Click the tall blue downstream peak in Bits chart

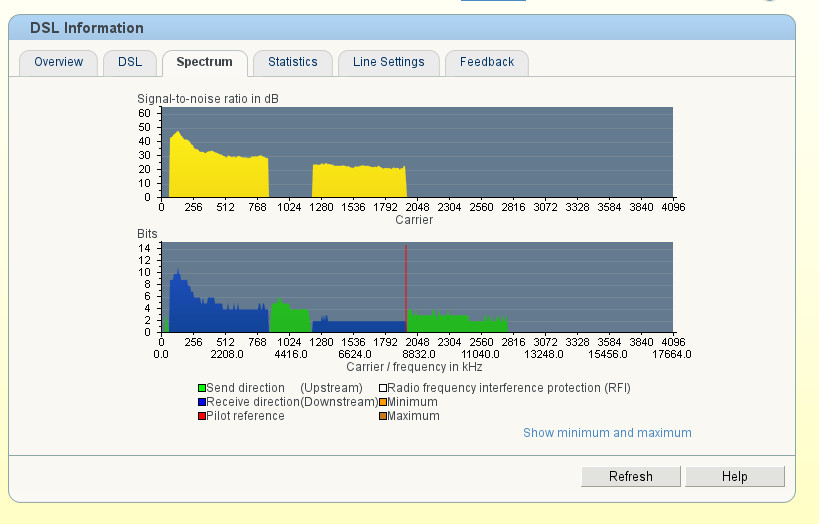tap(177, 300)
